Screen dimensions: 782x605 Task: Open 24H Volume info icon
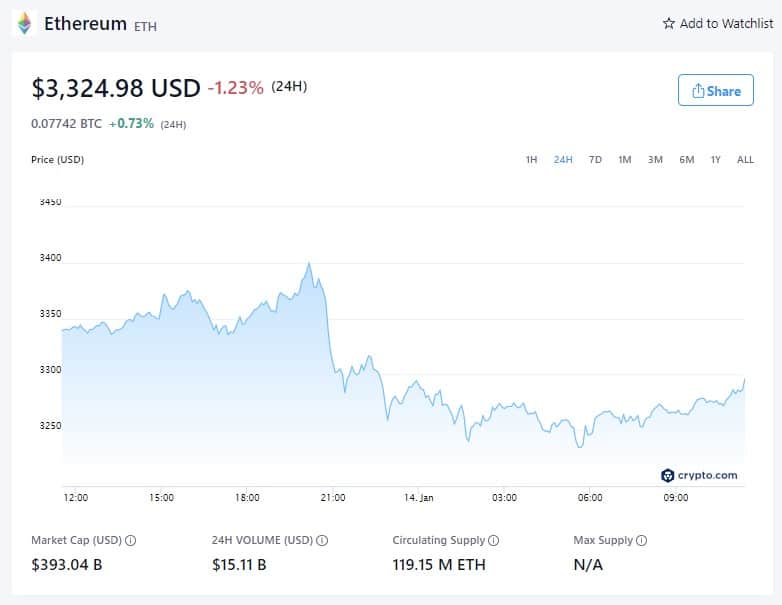coord(322,541)
